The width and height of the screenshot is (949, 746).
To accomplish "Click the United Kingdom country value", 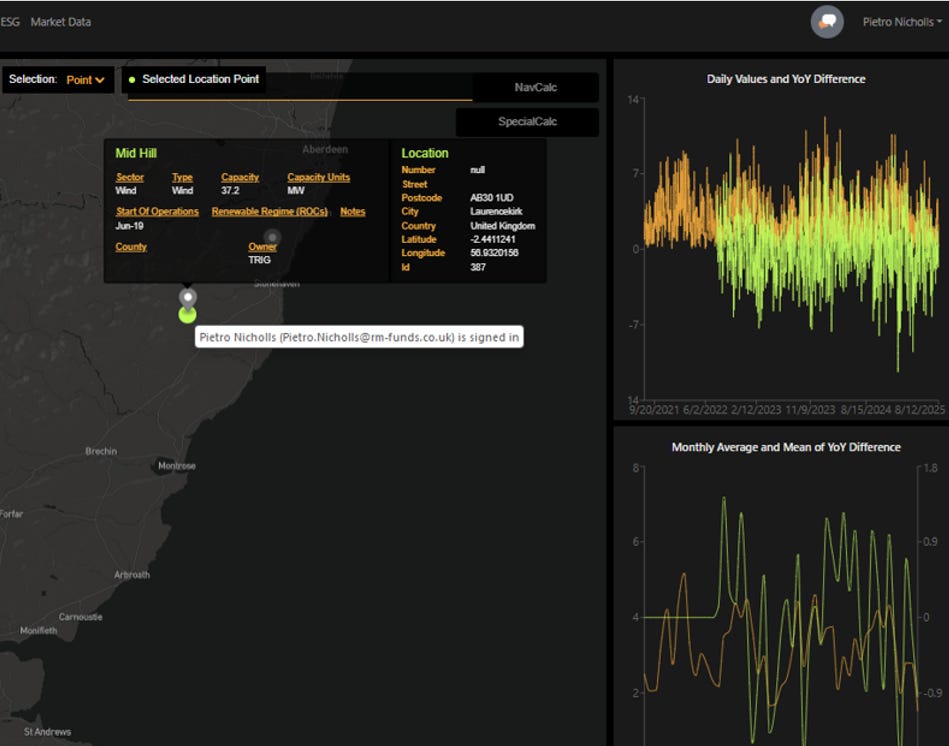I will click(502, 226).
